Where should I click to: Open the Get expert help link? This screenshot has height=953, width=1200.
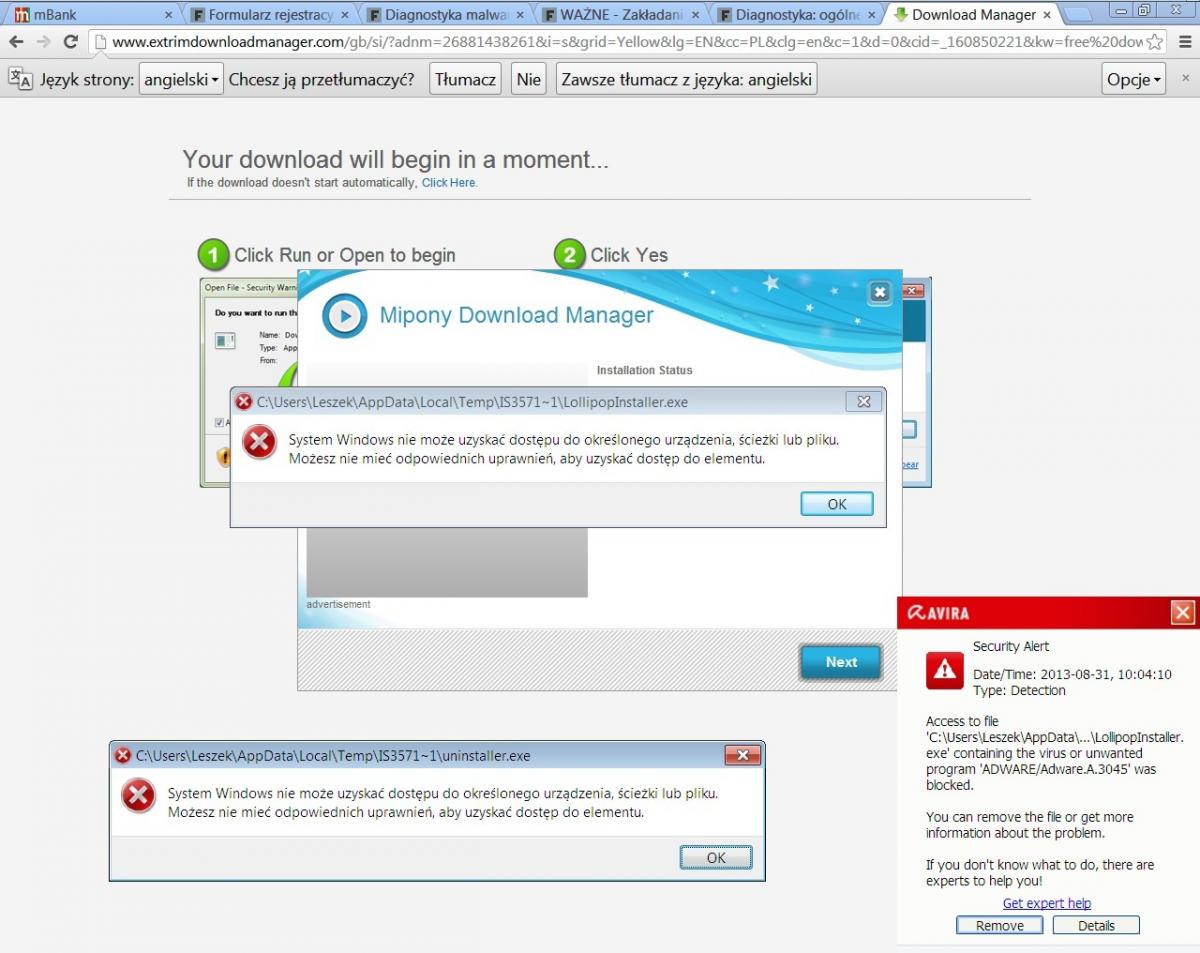point(1047,903)
